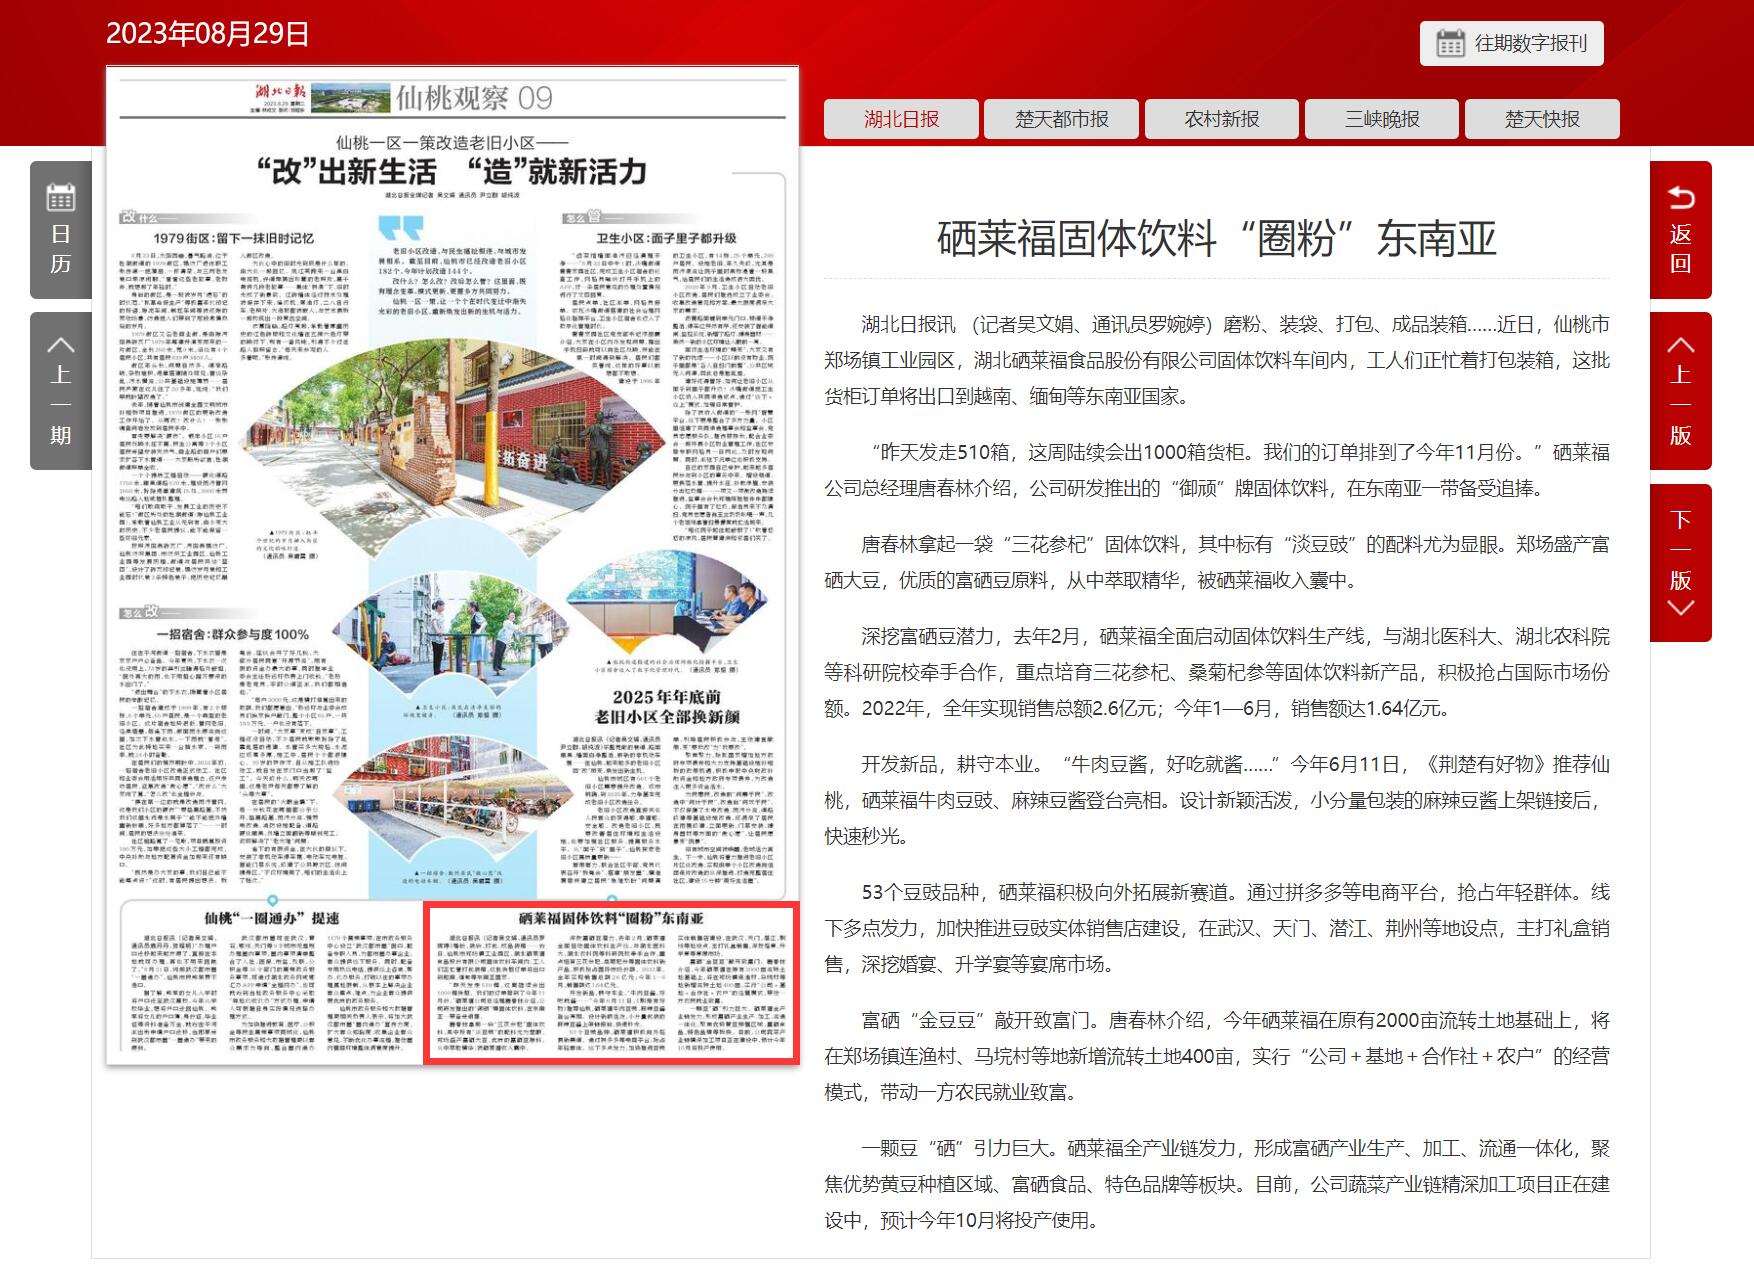Click the 仙桃观察 09 page header
Image resolution: width=1754 pixels, height=1282 pixels.
474,98
